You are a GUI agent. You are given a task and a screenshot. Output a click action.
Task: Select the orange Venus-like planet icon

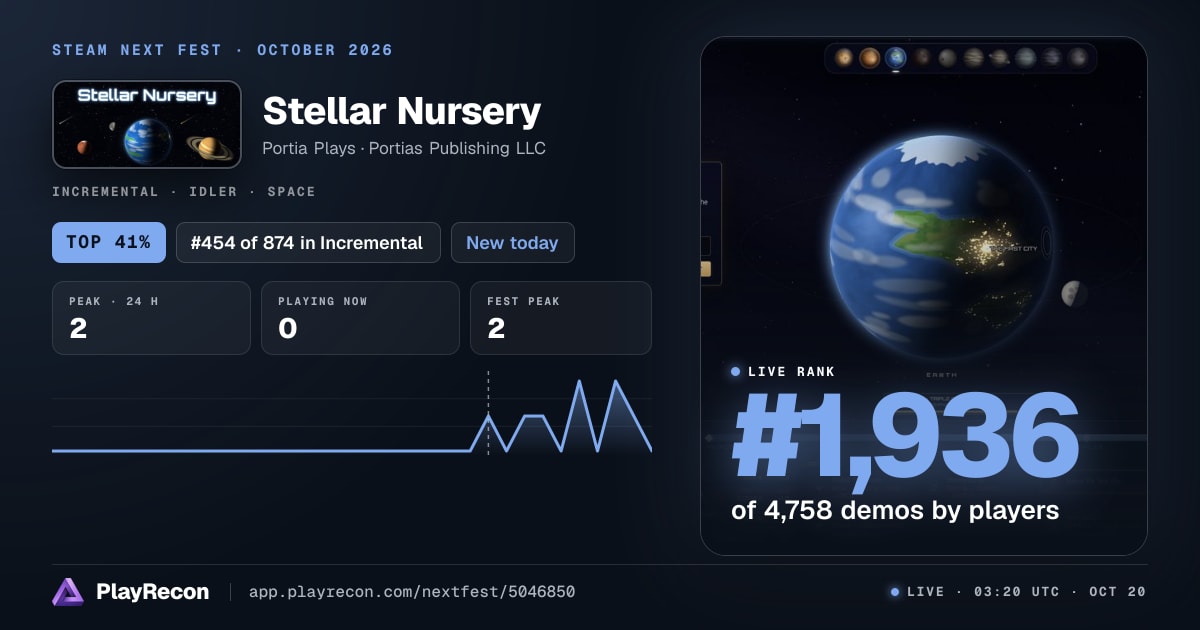coord(870,58)
